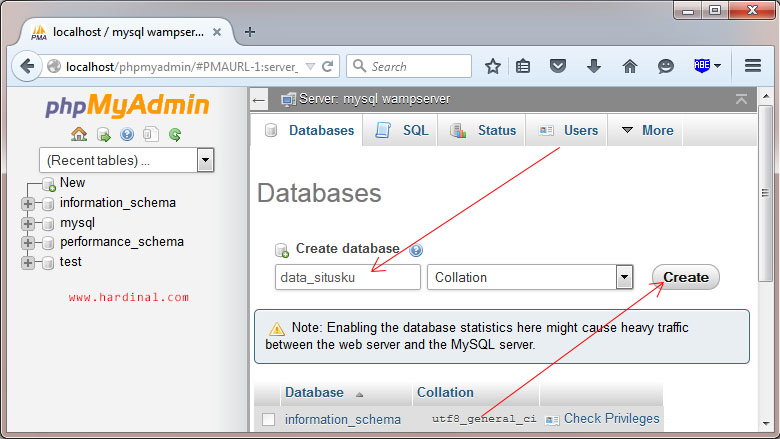Switch to the SQL tab
The image size is (780, 439).
pos(401,130)
